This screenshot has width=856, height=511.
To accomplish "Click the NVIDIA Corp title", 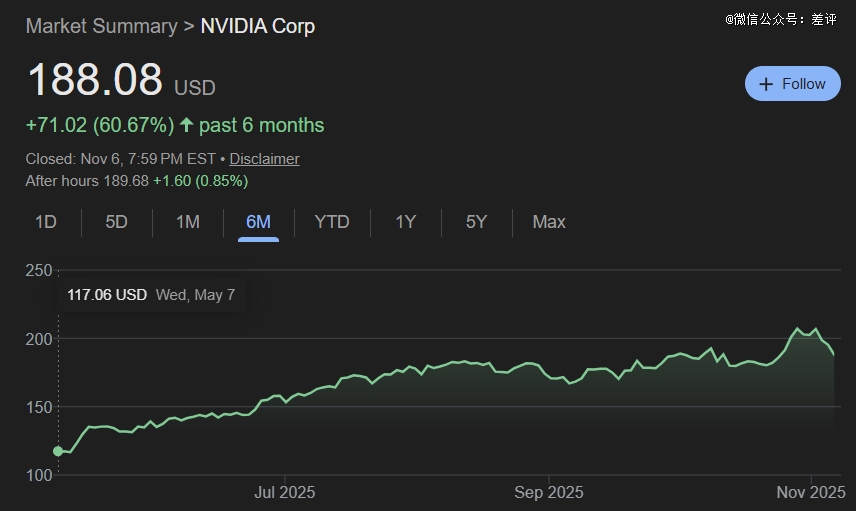I will pos(258,26).
